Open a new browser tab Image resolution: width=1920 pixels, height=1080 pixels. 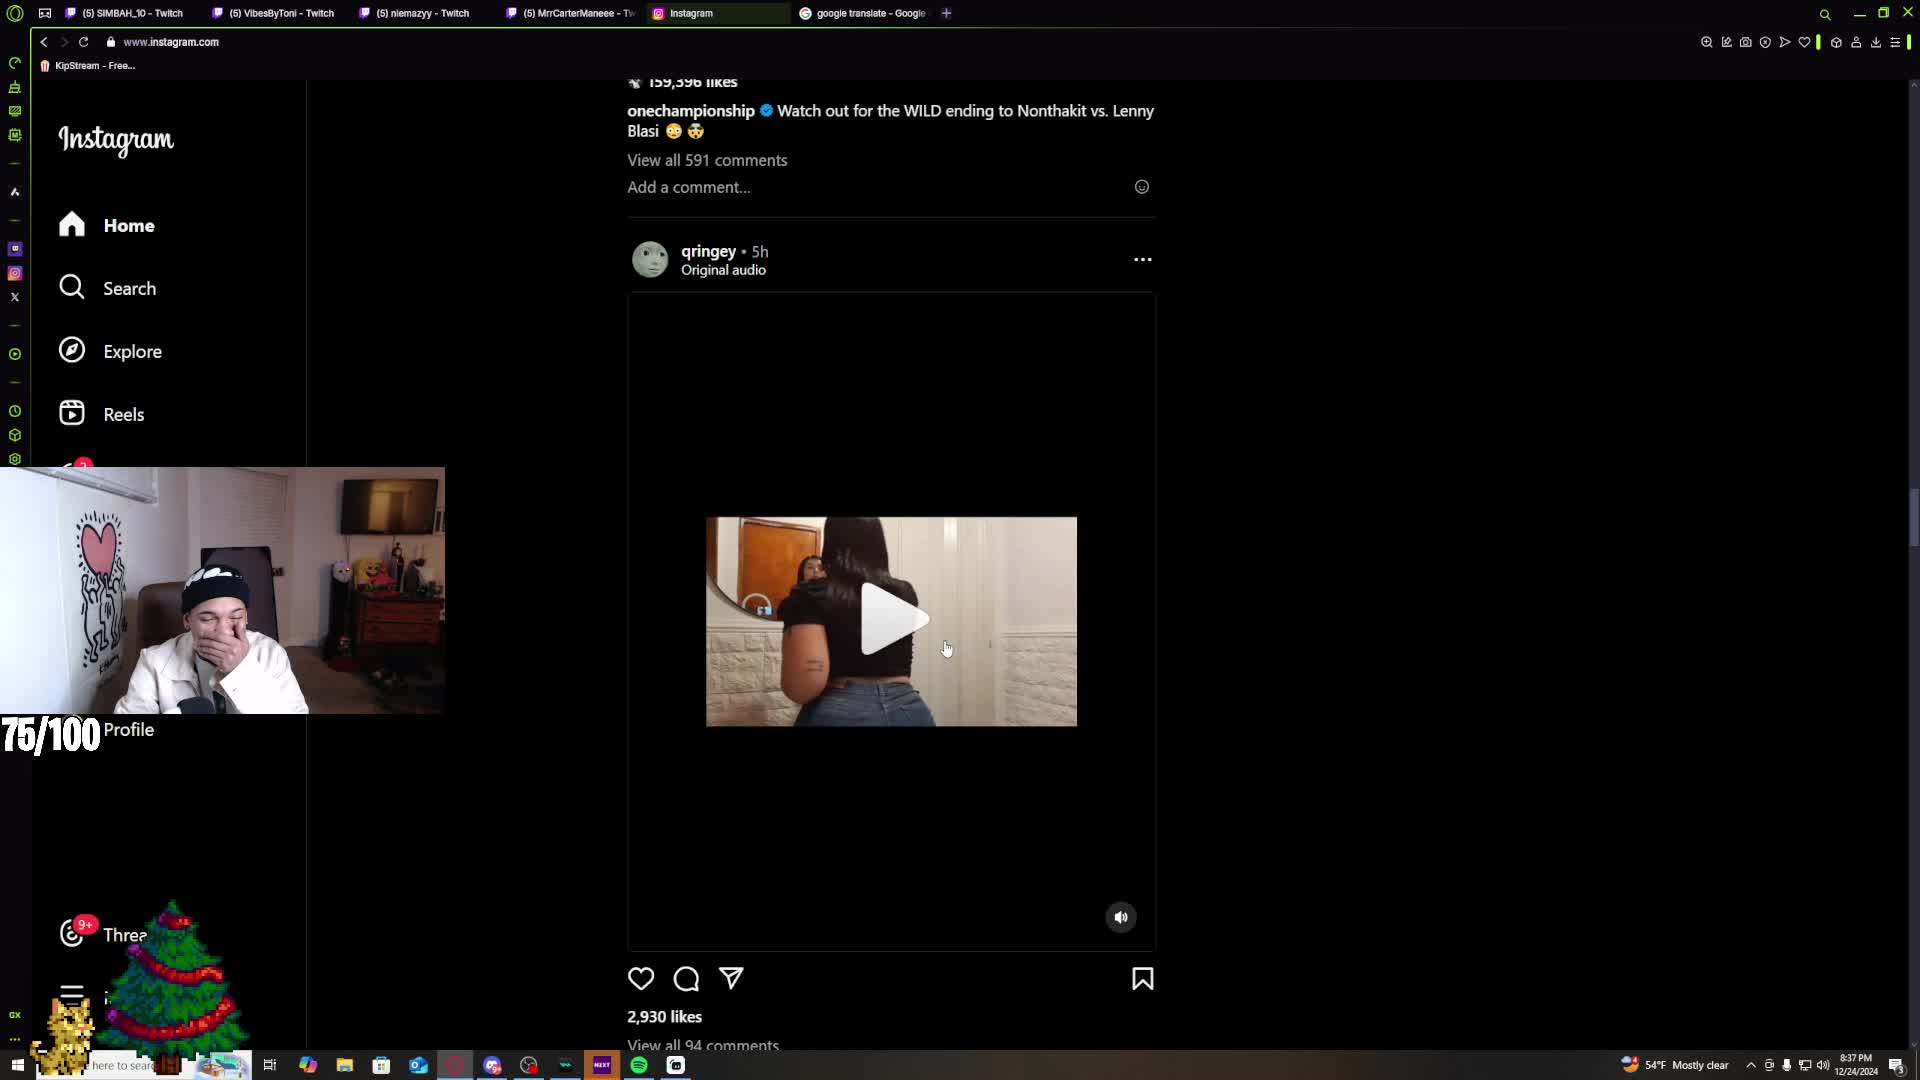(x=947, y=13)
